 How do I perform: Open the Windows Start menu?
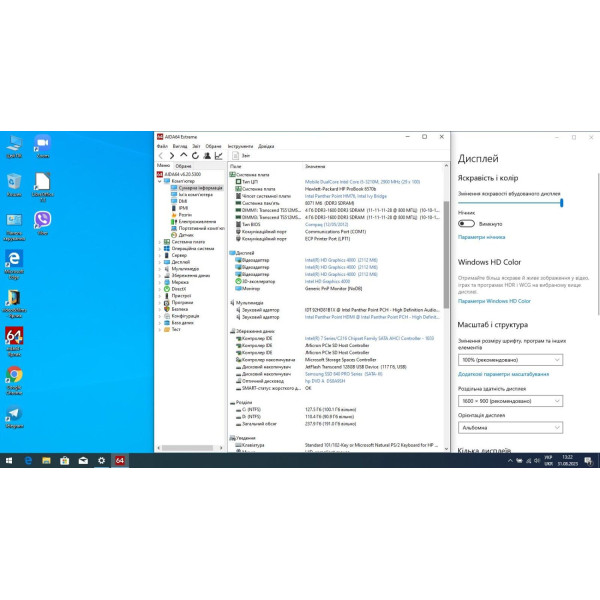tap(9, 461)
